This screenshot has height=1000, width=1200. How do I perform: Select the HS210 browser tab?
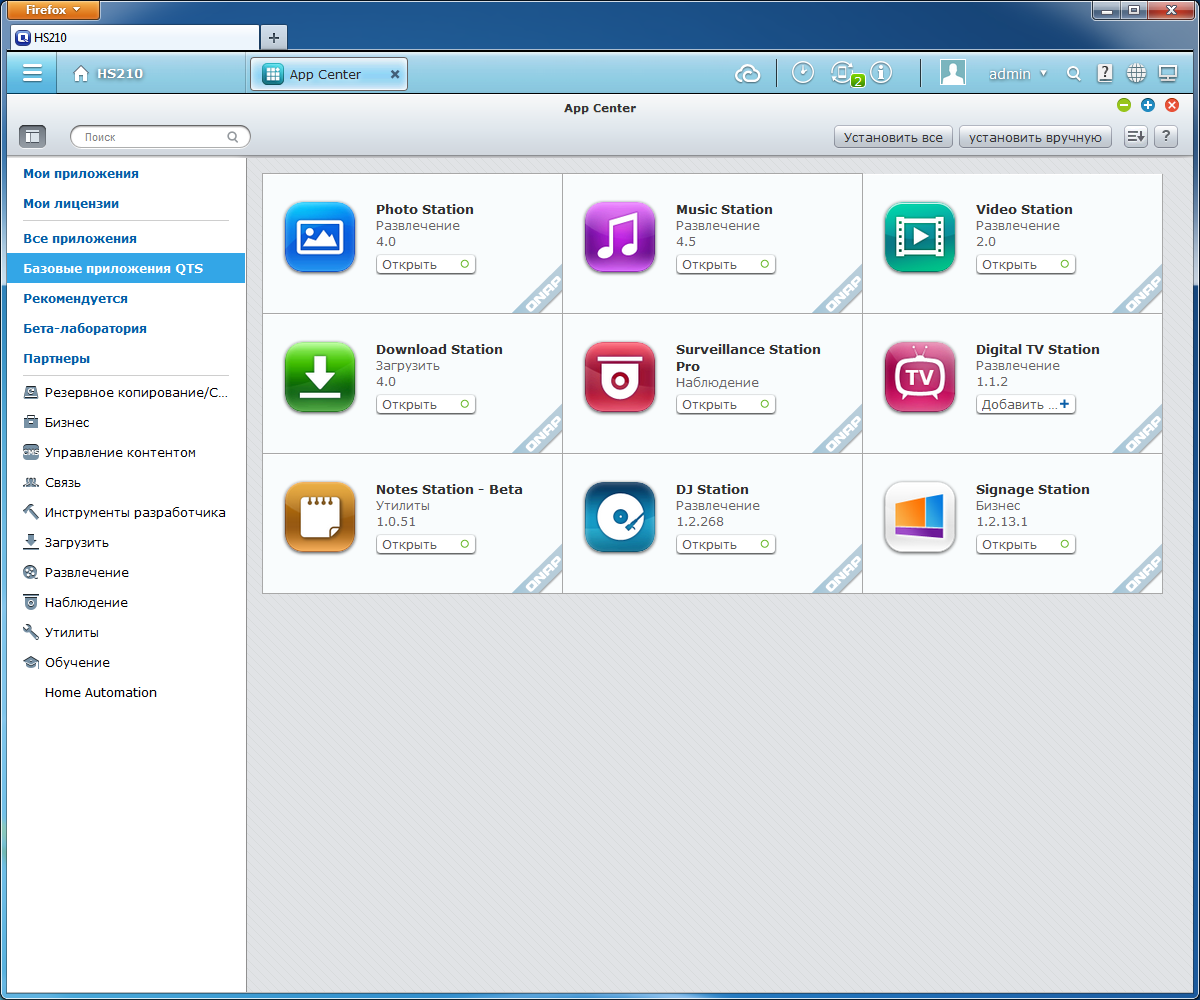135,37
